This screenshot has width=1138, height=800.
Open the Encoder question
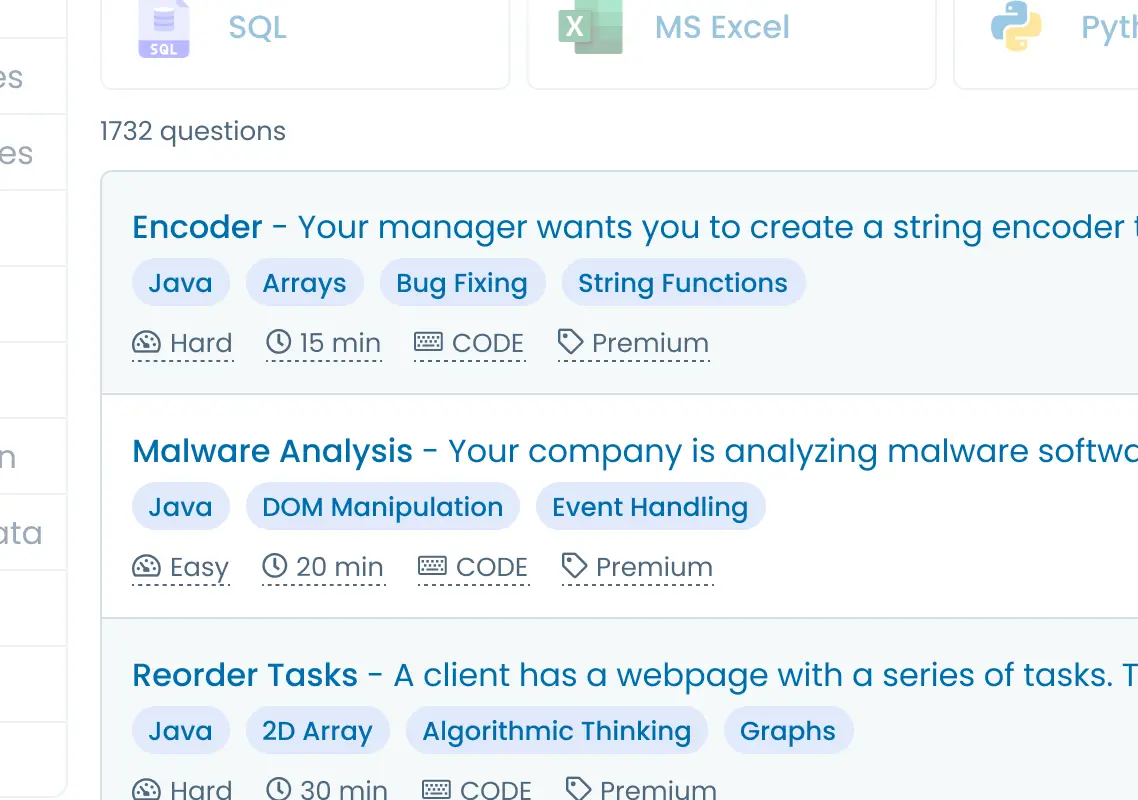click(196, 227)
